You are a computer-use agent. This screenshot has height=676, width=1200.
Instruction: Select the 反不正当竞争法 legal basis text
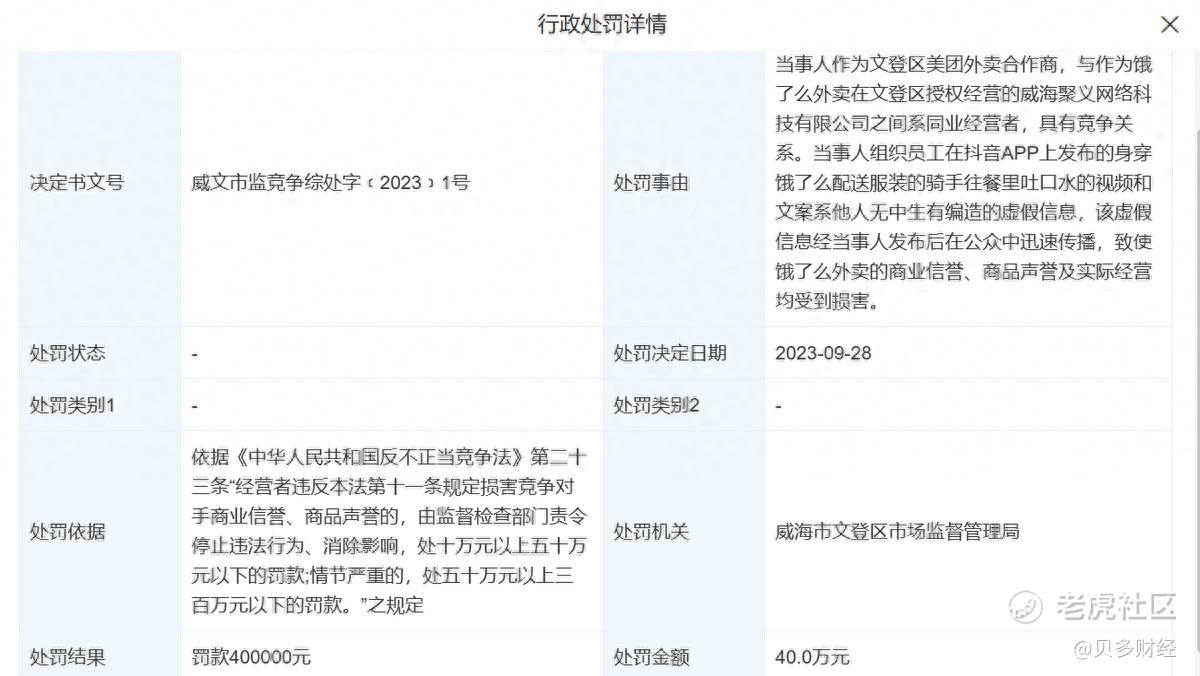[390, 531]
